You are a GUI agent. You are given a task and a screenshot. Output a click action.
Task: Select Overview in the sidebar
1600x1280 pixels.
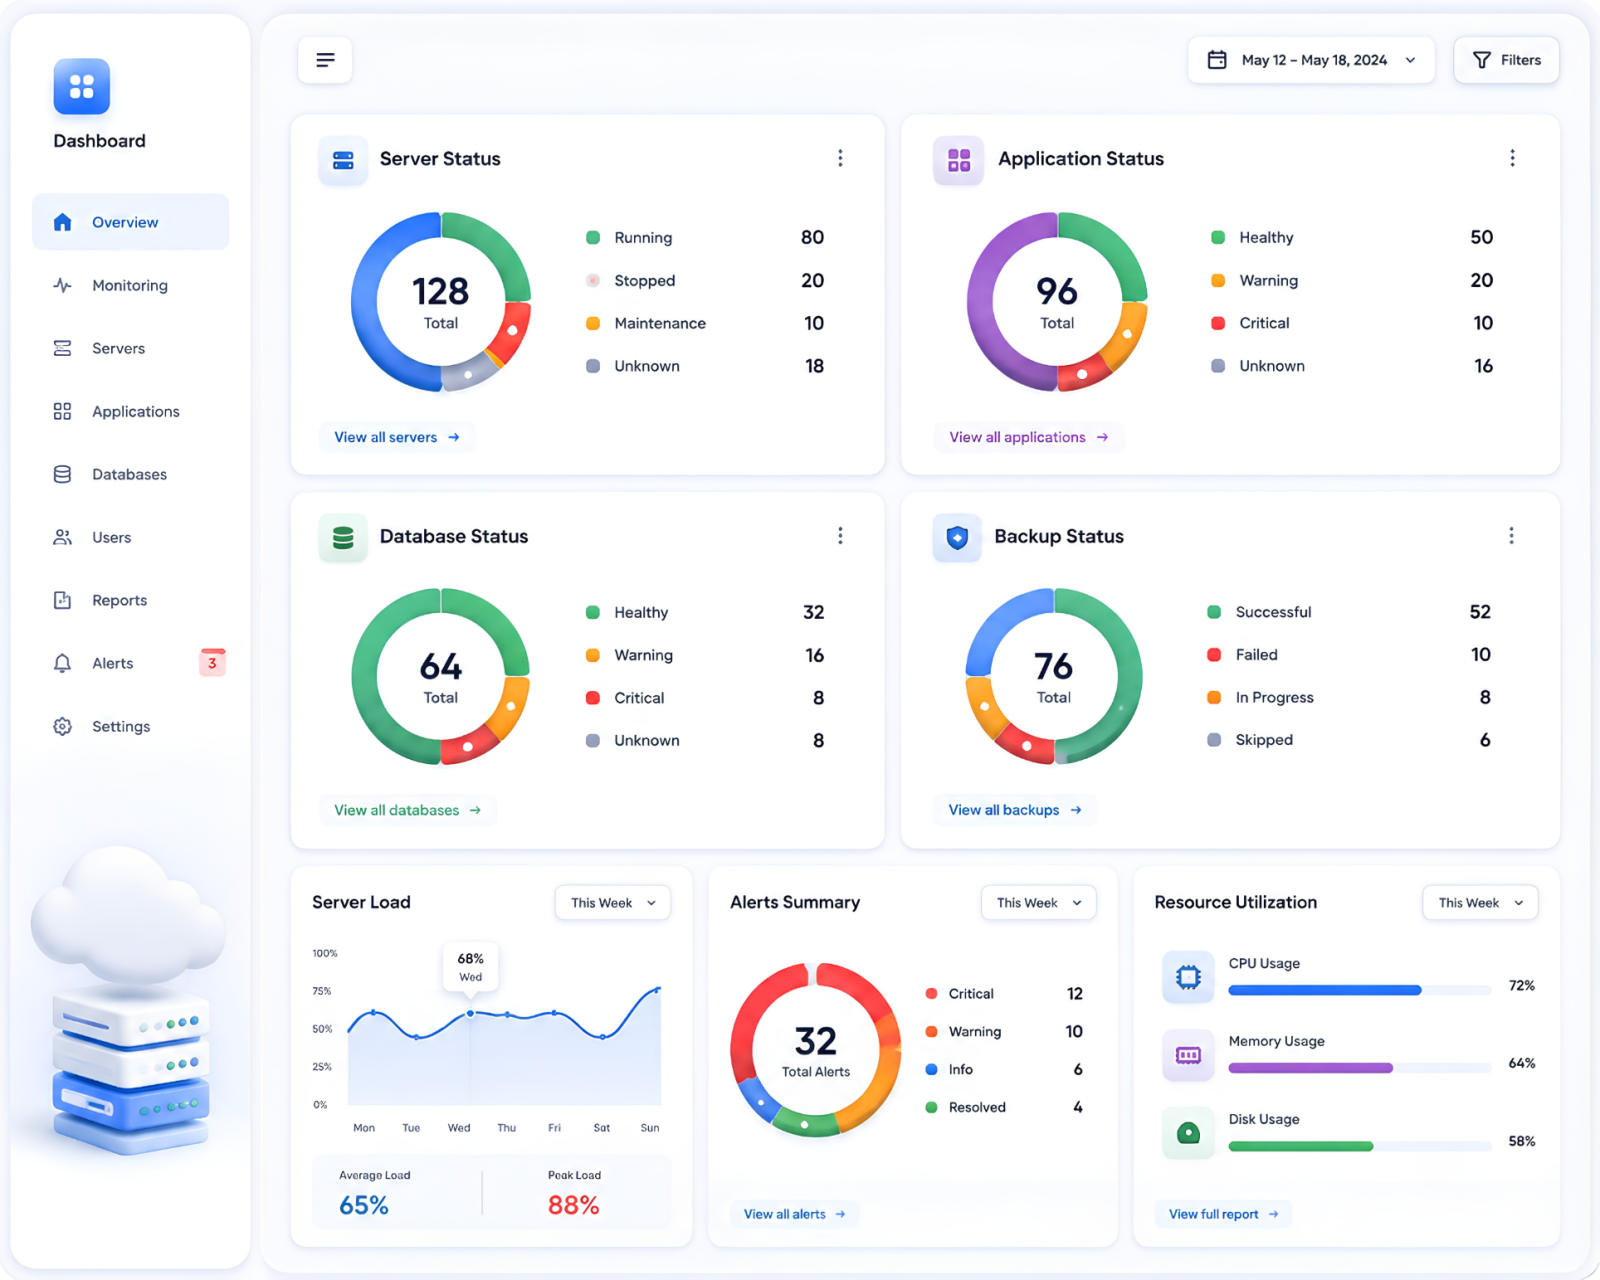pyautogui.click(x=130, y=222)
